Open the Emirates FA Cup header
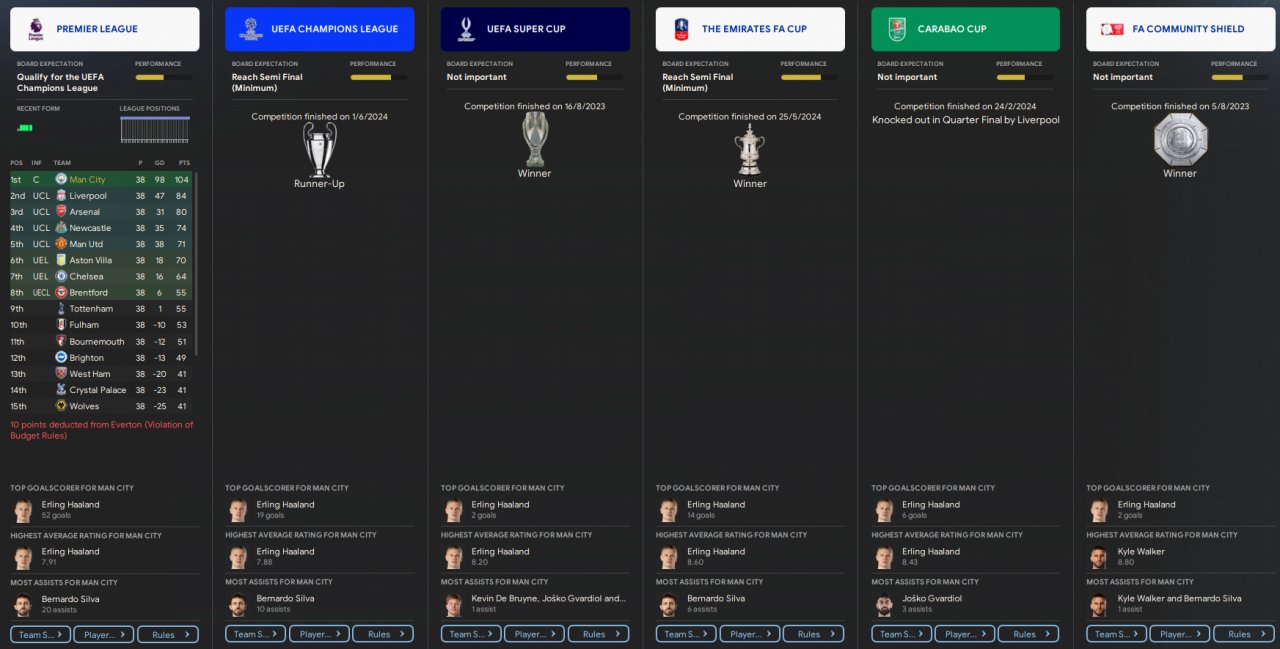 click(750, 29)
